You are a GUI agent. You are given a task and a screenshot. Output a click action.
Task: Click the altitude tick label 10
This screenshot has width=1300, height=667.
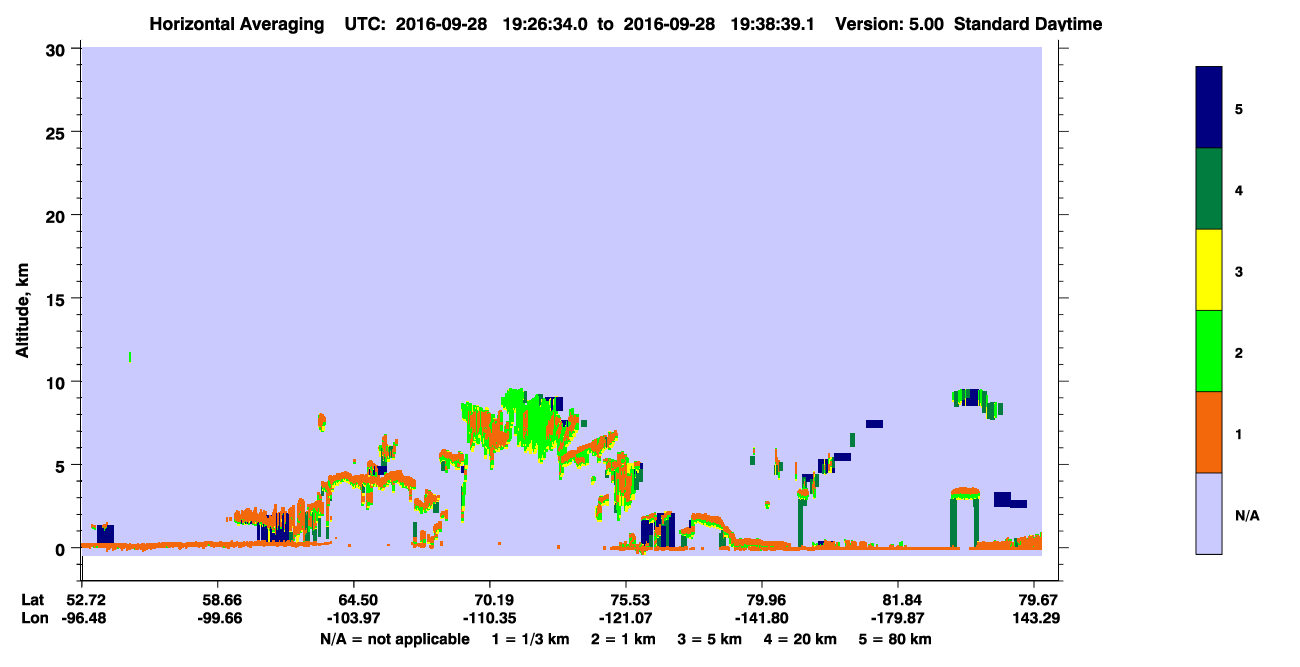point(56,382)
